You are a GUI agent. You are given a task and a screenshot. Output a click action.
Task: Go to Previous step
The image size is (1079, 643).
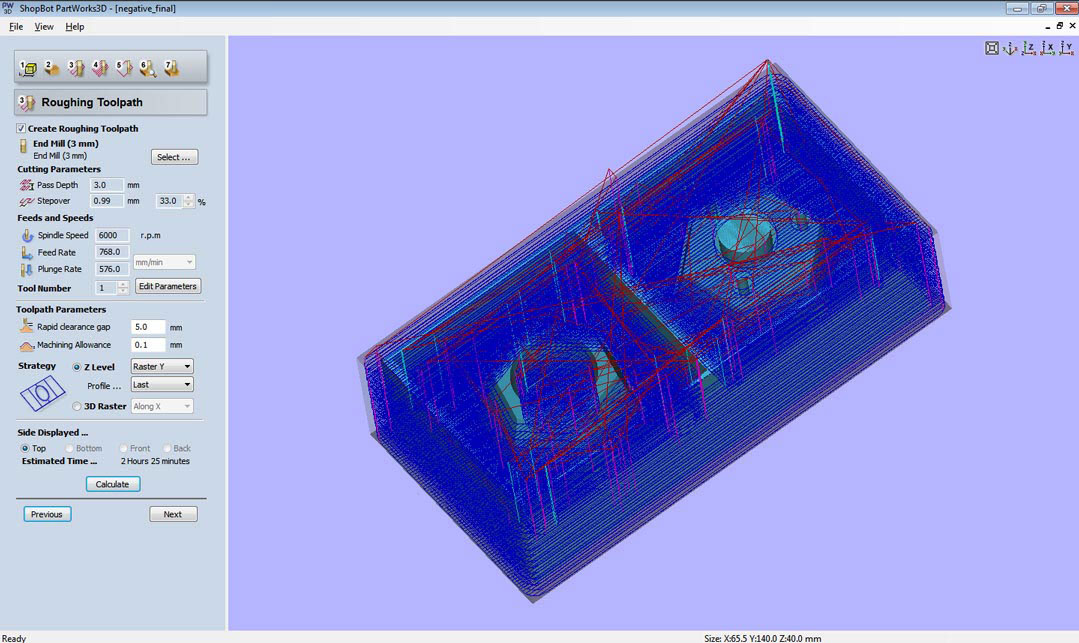tap(47, 514)
